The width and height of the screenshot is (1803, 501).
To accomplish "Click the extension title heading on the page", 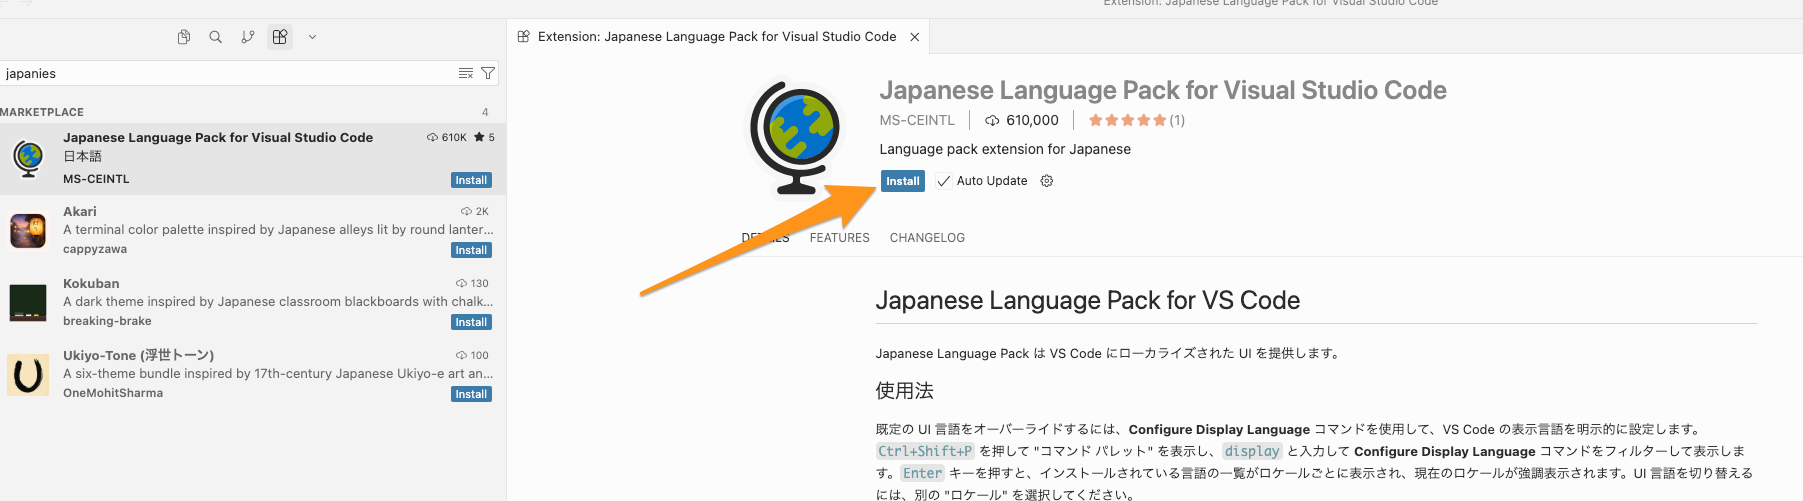I will pyautogui.click(x=1163, y=90).
